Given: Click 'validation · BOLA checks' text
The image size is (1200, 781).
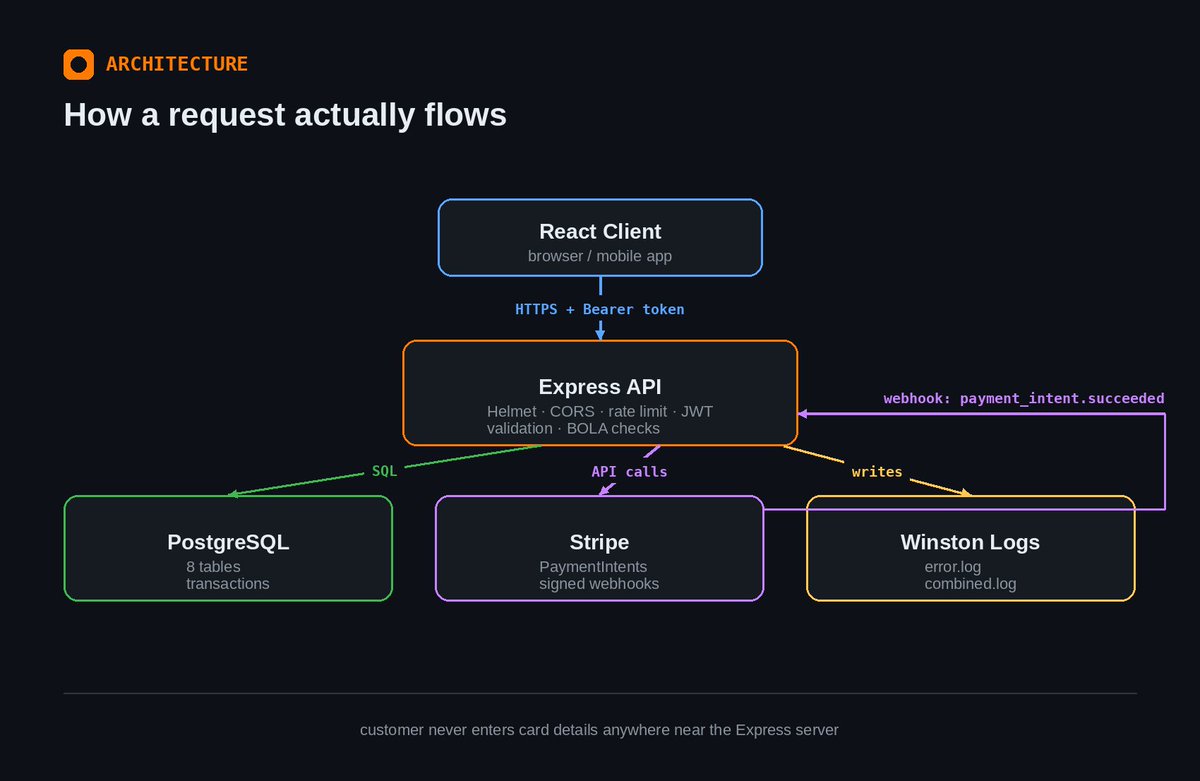Looking at the screenshot, I should click(x=573, y=428).
